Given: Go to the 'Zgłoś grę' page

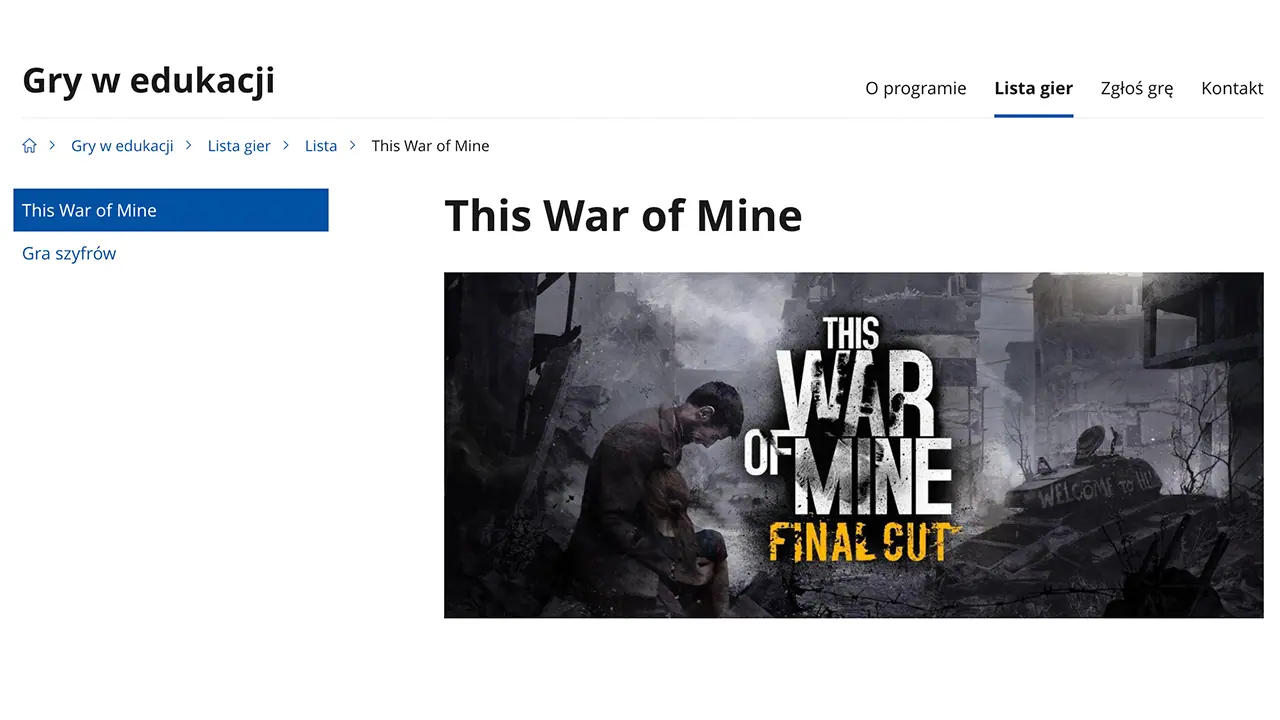Looking at the screenshot, I should click(1136, 88).
